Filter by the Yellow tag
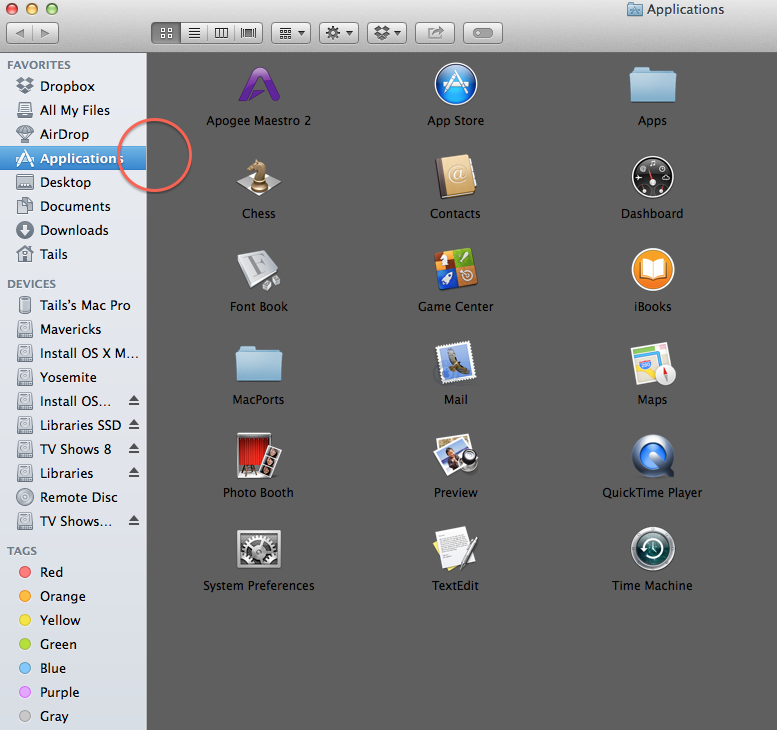 73,620
